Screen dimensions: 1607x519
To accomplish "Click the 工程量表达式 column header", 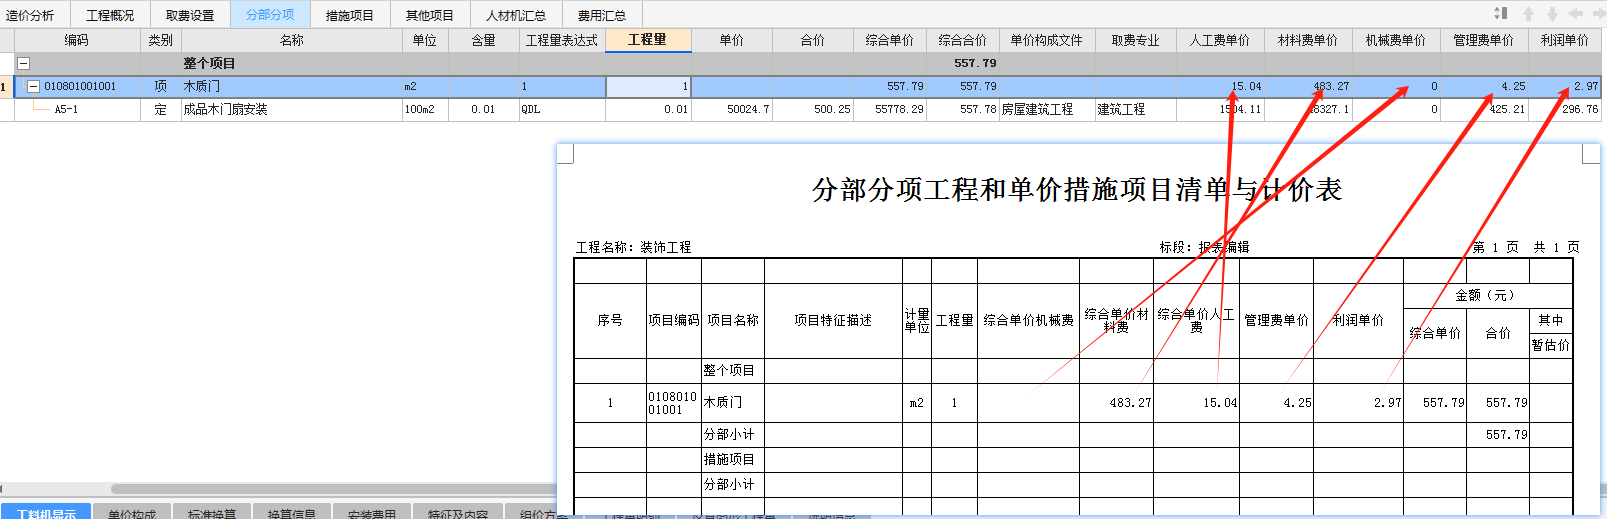I will coord(562,40).
